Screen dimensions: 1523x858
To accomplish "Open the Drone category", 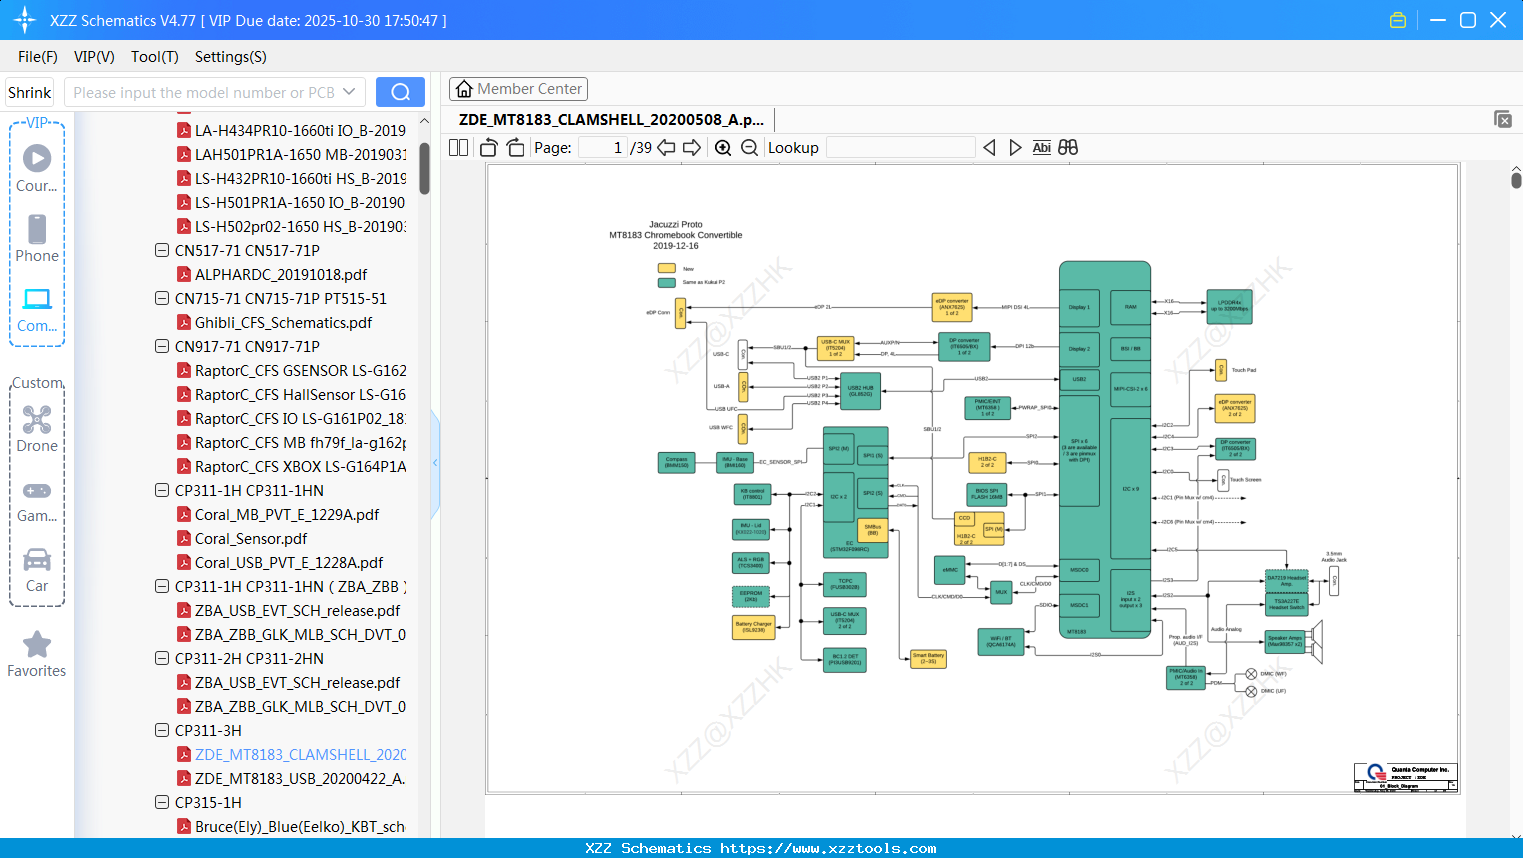I will [37, 429].
